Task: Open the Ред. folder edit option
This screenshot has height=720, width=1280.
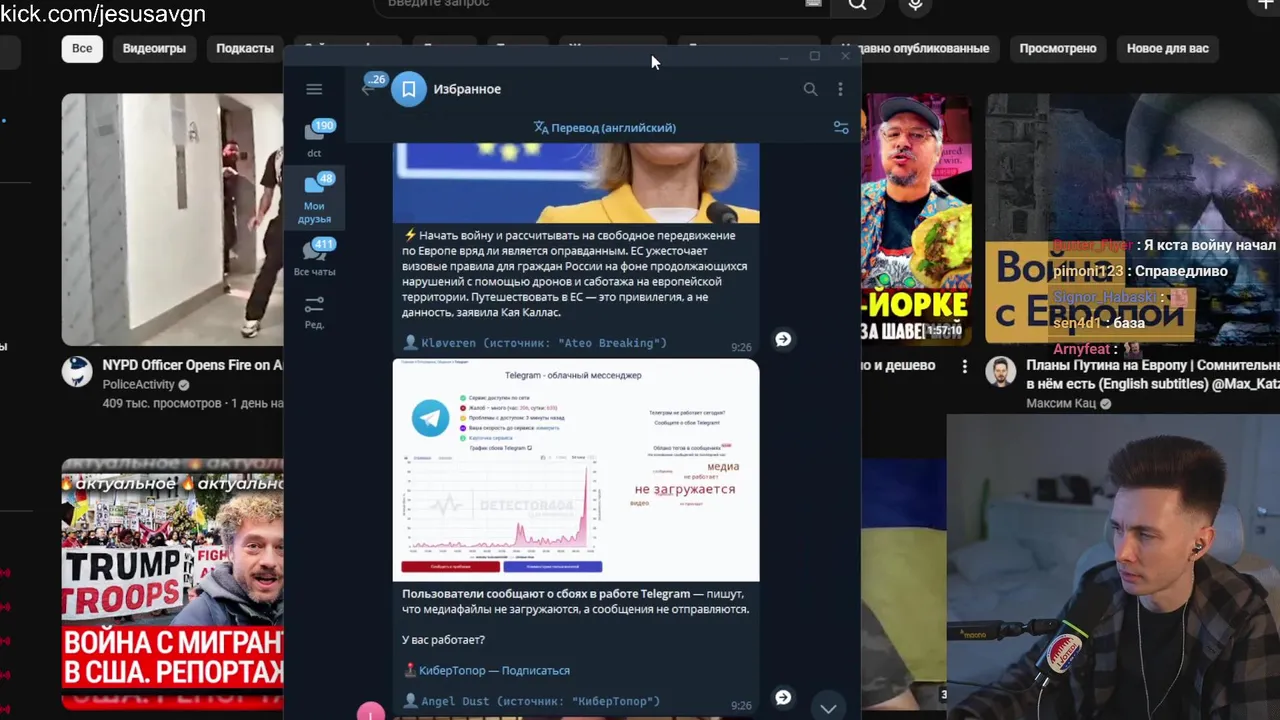Action: click(x=314, y=311)
